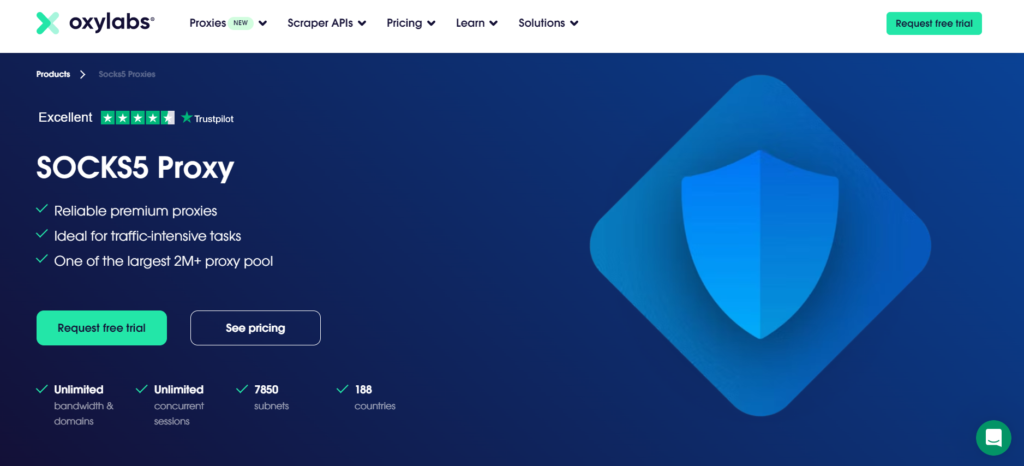This screenshot has height=466, width=1024.
Task: Click Unlimited bandwidth & domains text
Action: coord(84,405)
